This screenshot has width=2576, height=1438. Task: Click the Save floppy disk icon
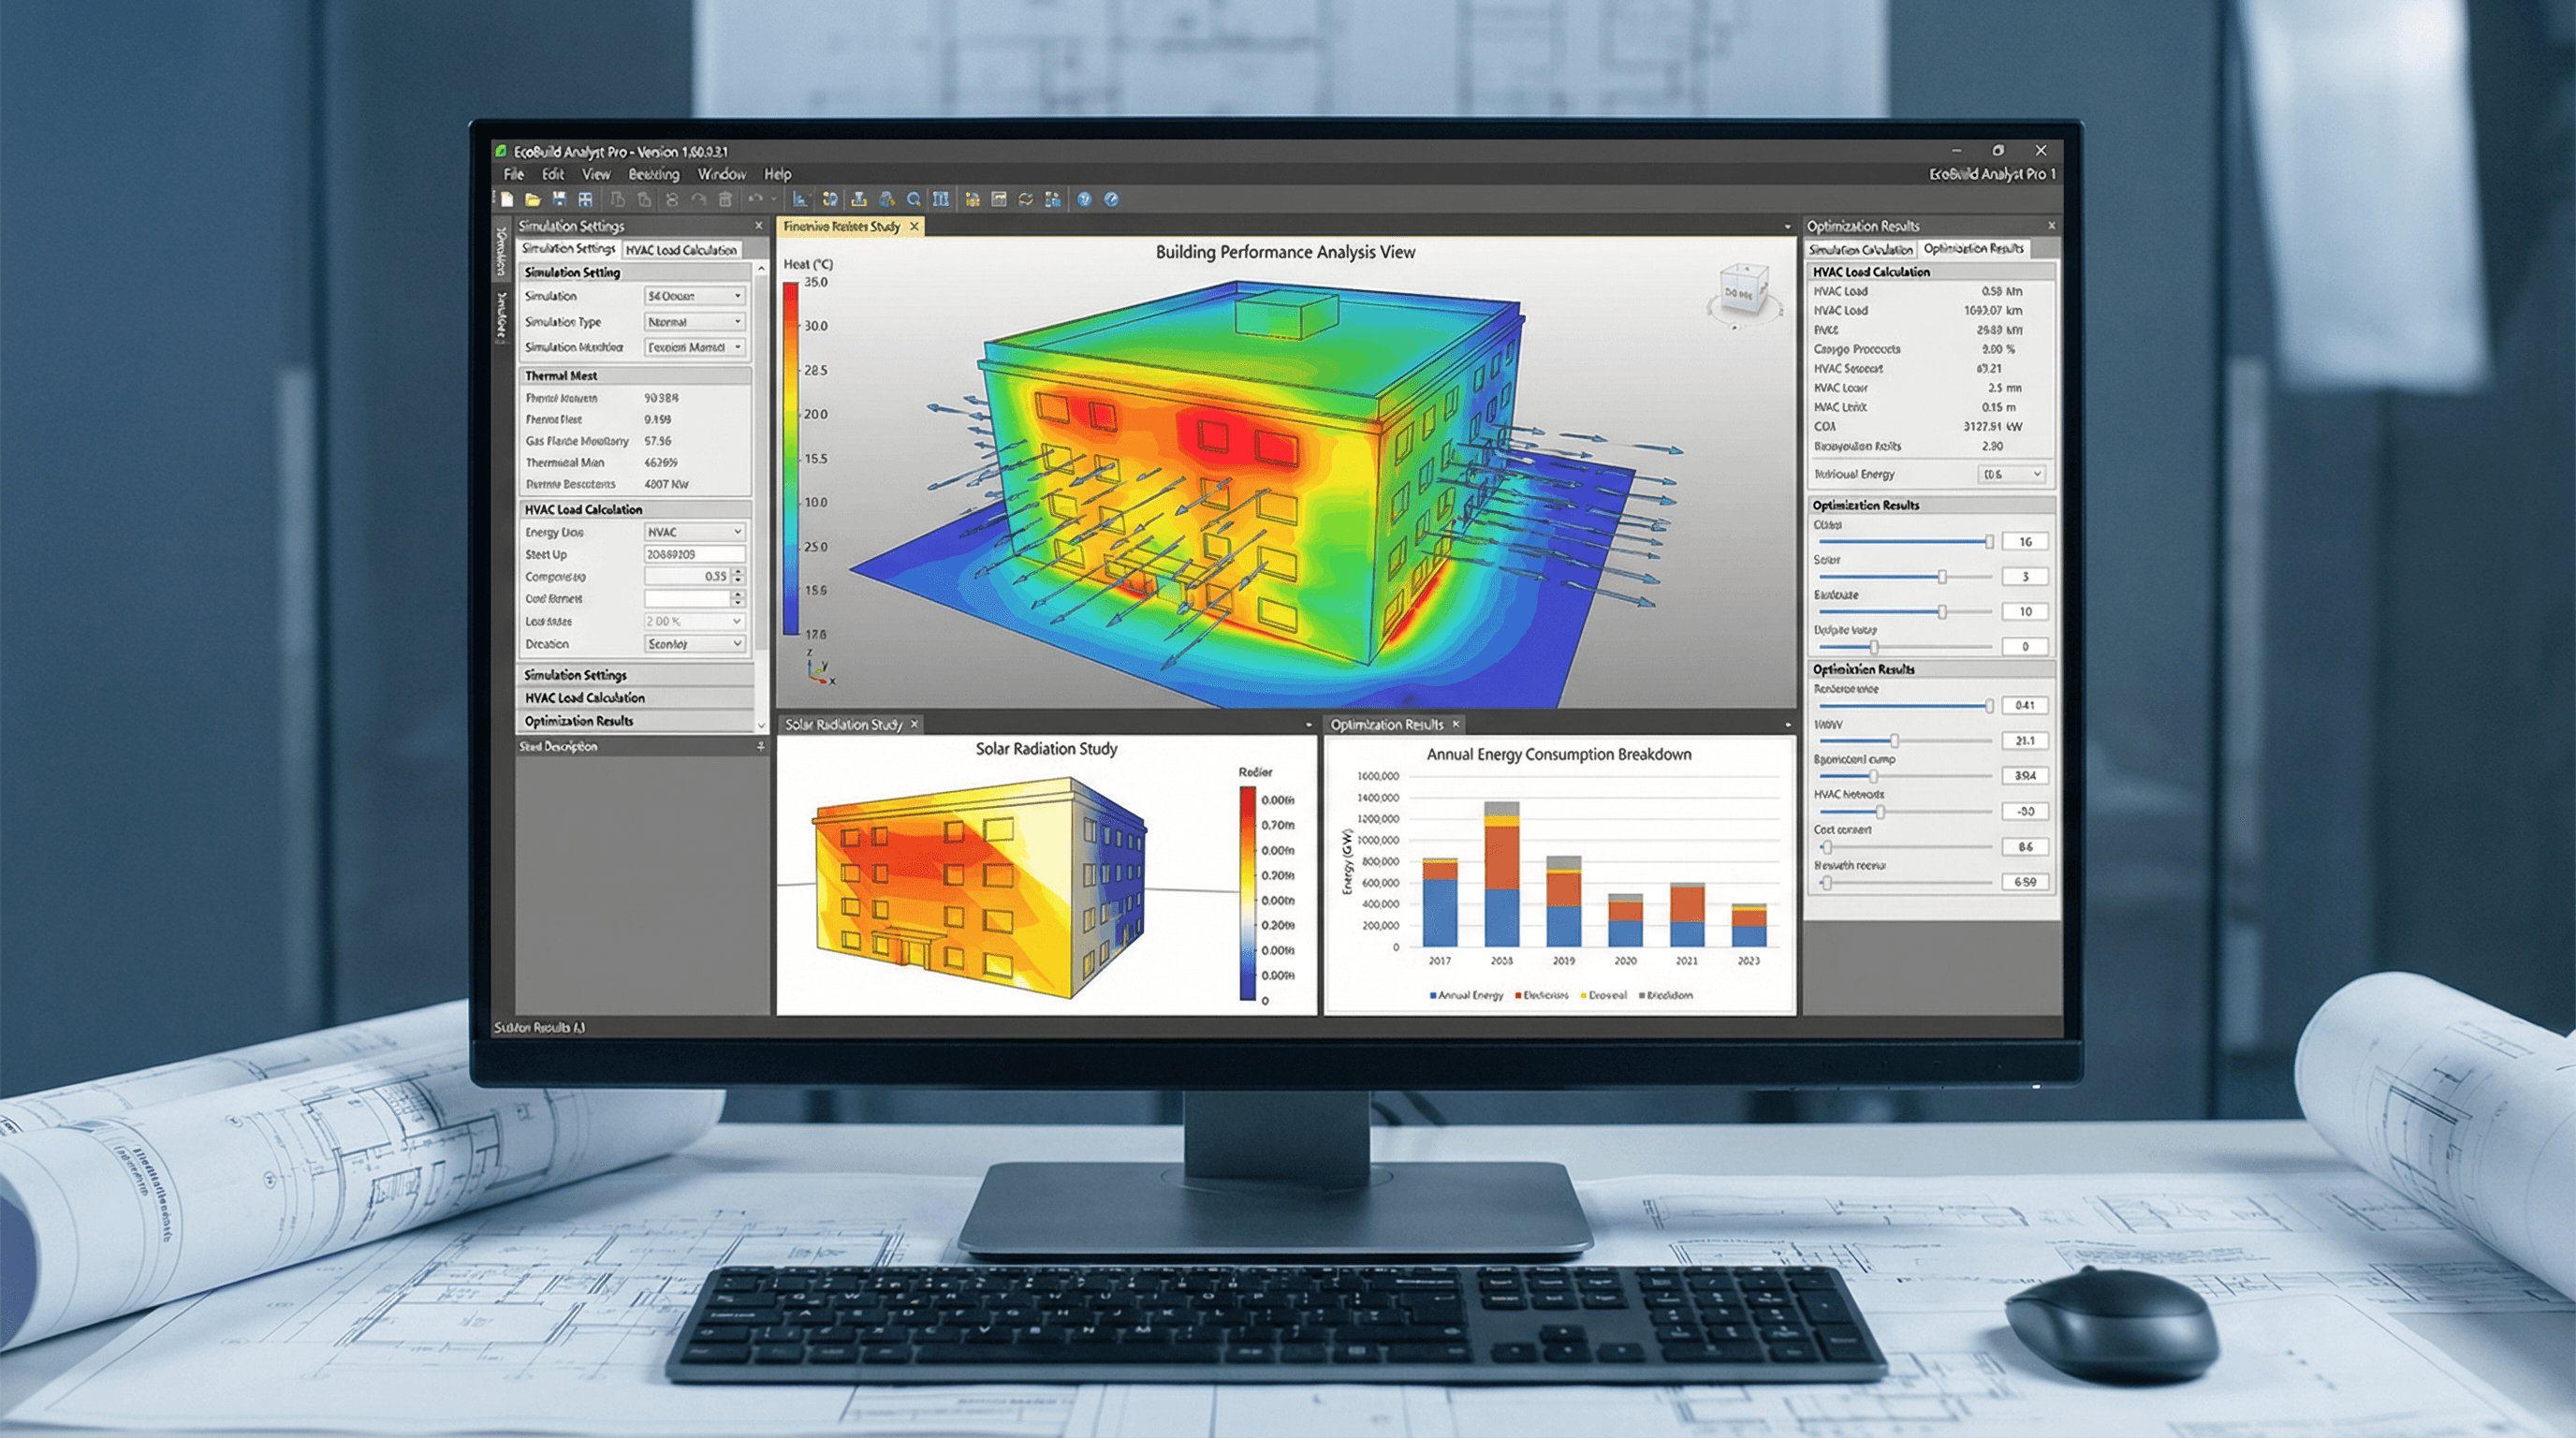559,199
